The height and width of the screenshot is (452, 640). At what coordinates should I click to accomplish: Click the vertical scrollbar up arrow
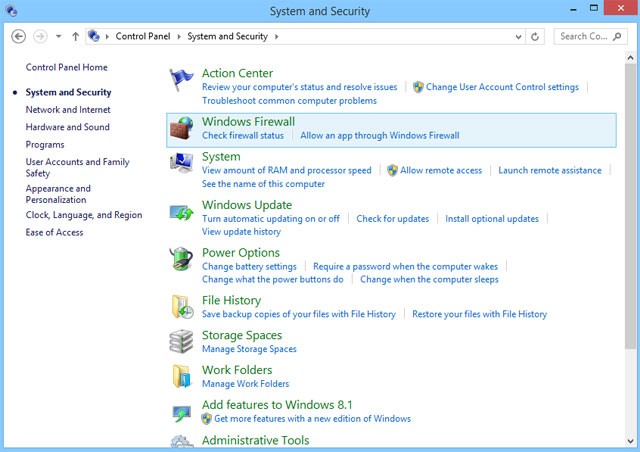[x=630, y=58]
